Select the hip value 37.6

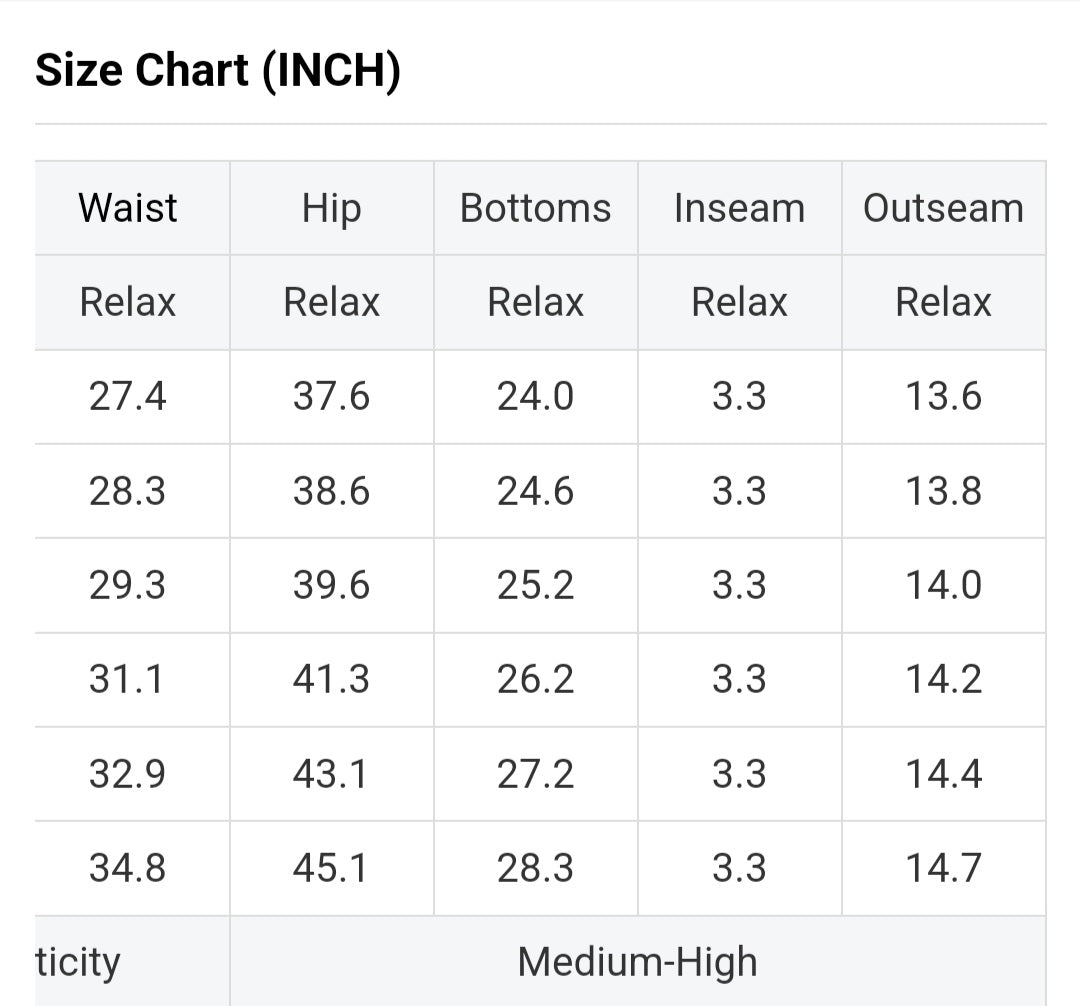[x=331, y=397]
